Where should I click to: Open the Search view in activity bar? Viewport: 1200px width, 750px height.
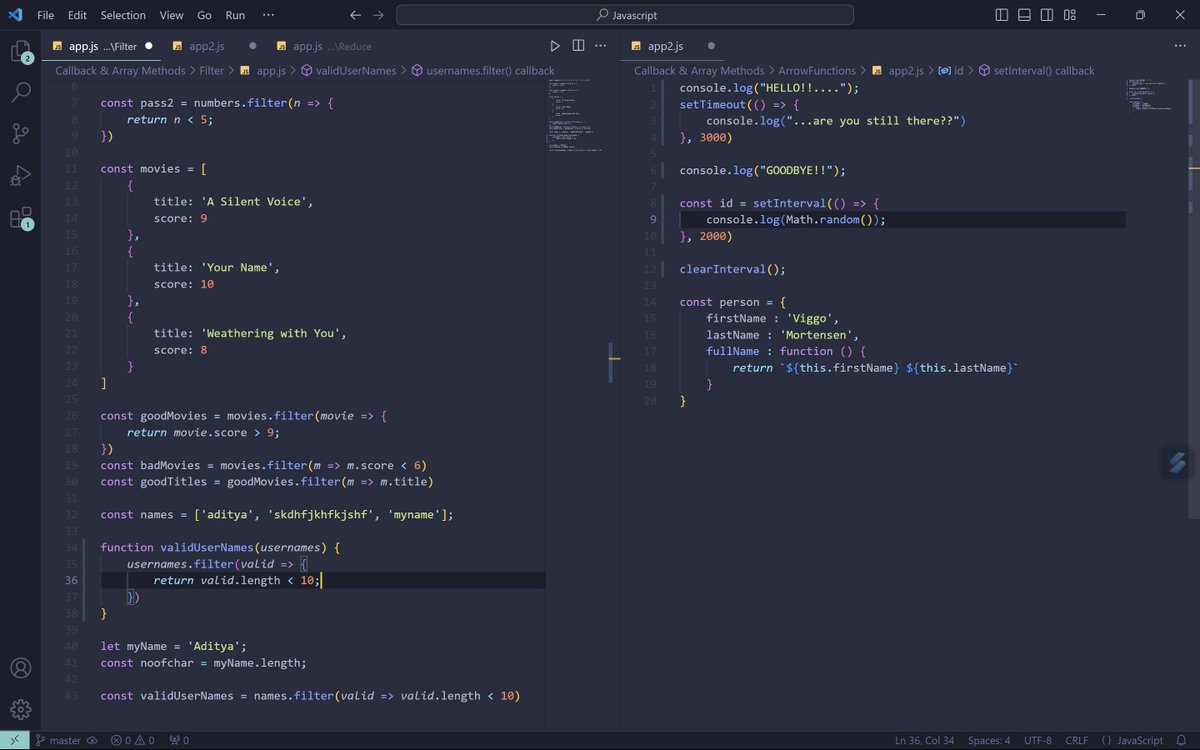tap(20, 93)
